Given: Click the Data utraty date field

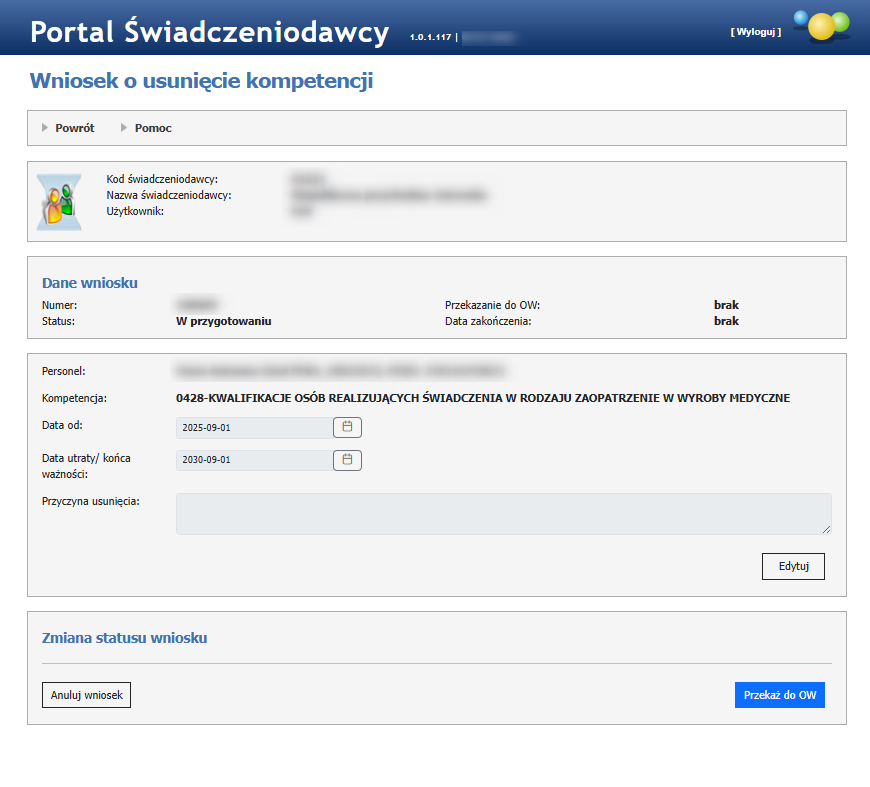Looking at the screenshot, I should pyautogui.click(x=253, y=460).
